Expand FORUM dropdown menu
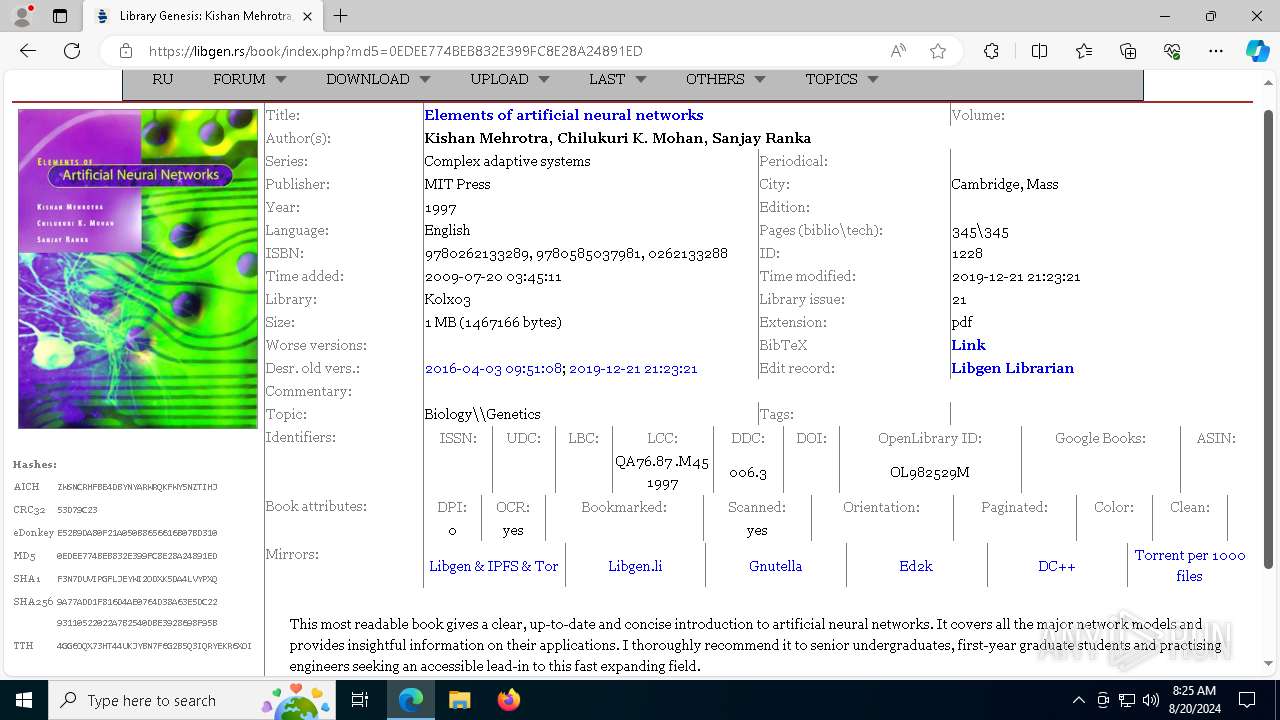The height and width of the screenshot is (720, 1280). (249, 79)
